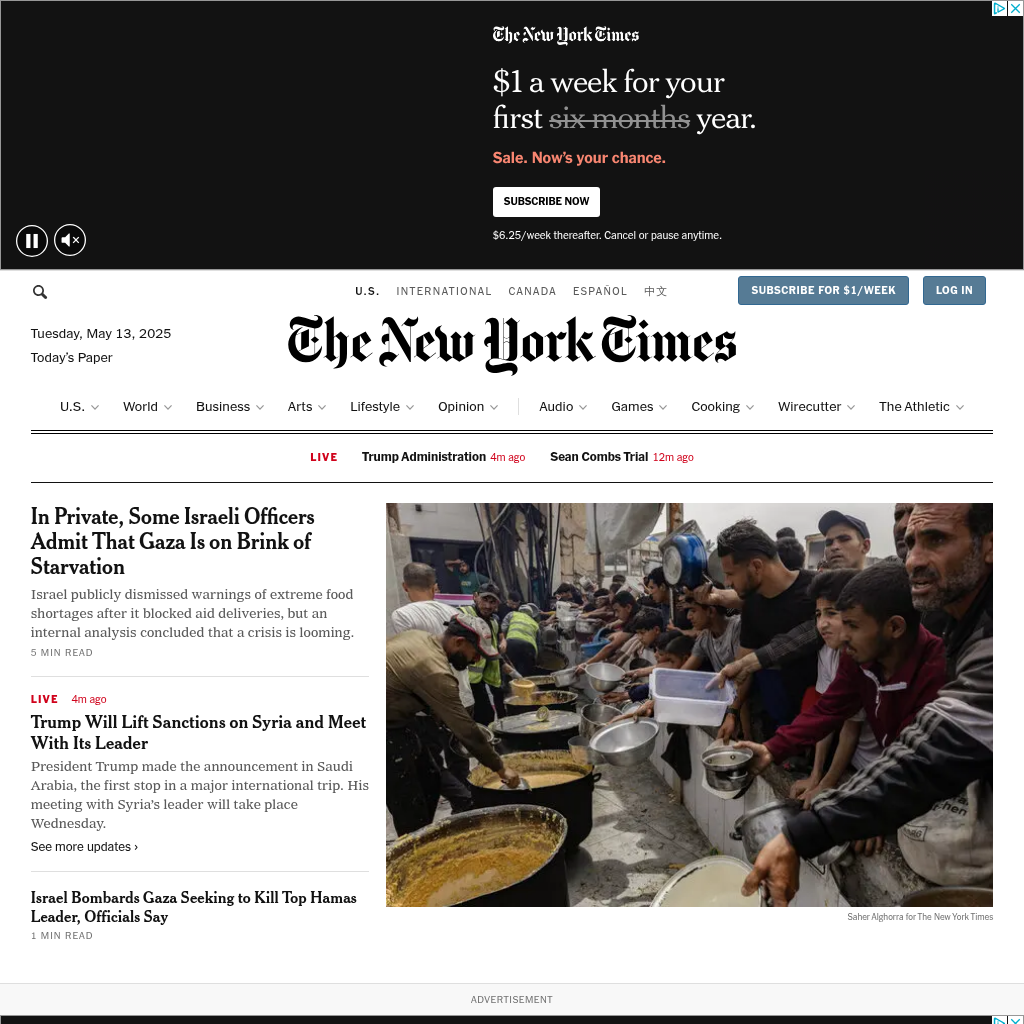Unmute the ad video sound
The width and height of the screenshot is (1024, 1024).
pos(70,240)
